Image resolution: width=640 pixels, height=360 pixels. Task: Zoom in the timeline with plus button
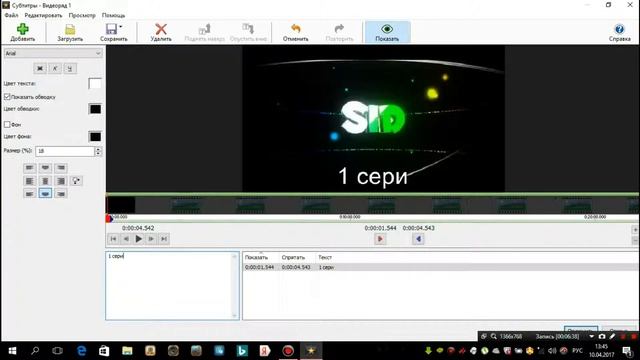click(x=635, y=230)
